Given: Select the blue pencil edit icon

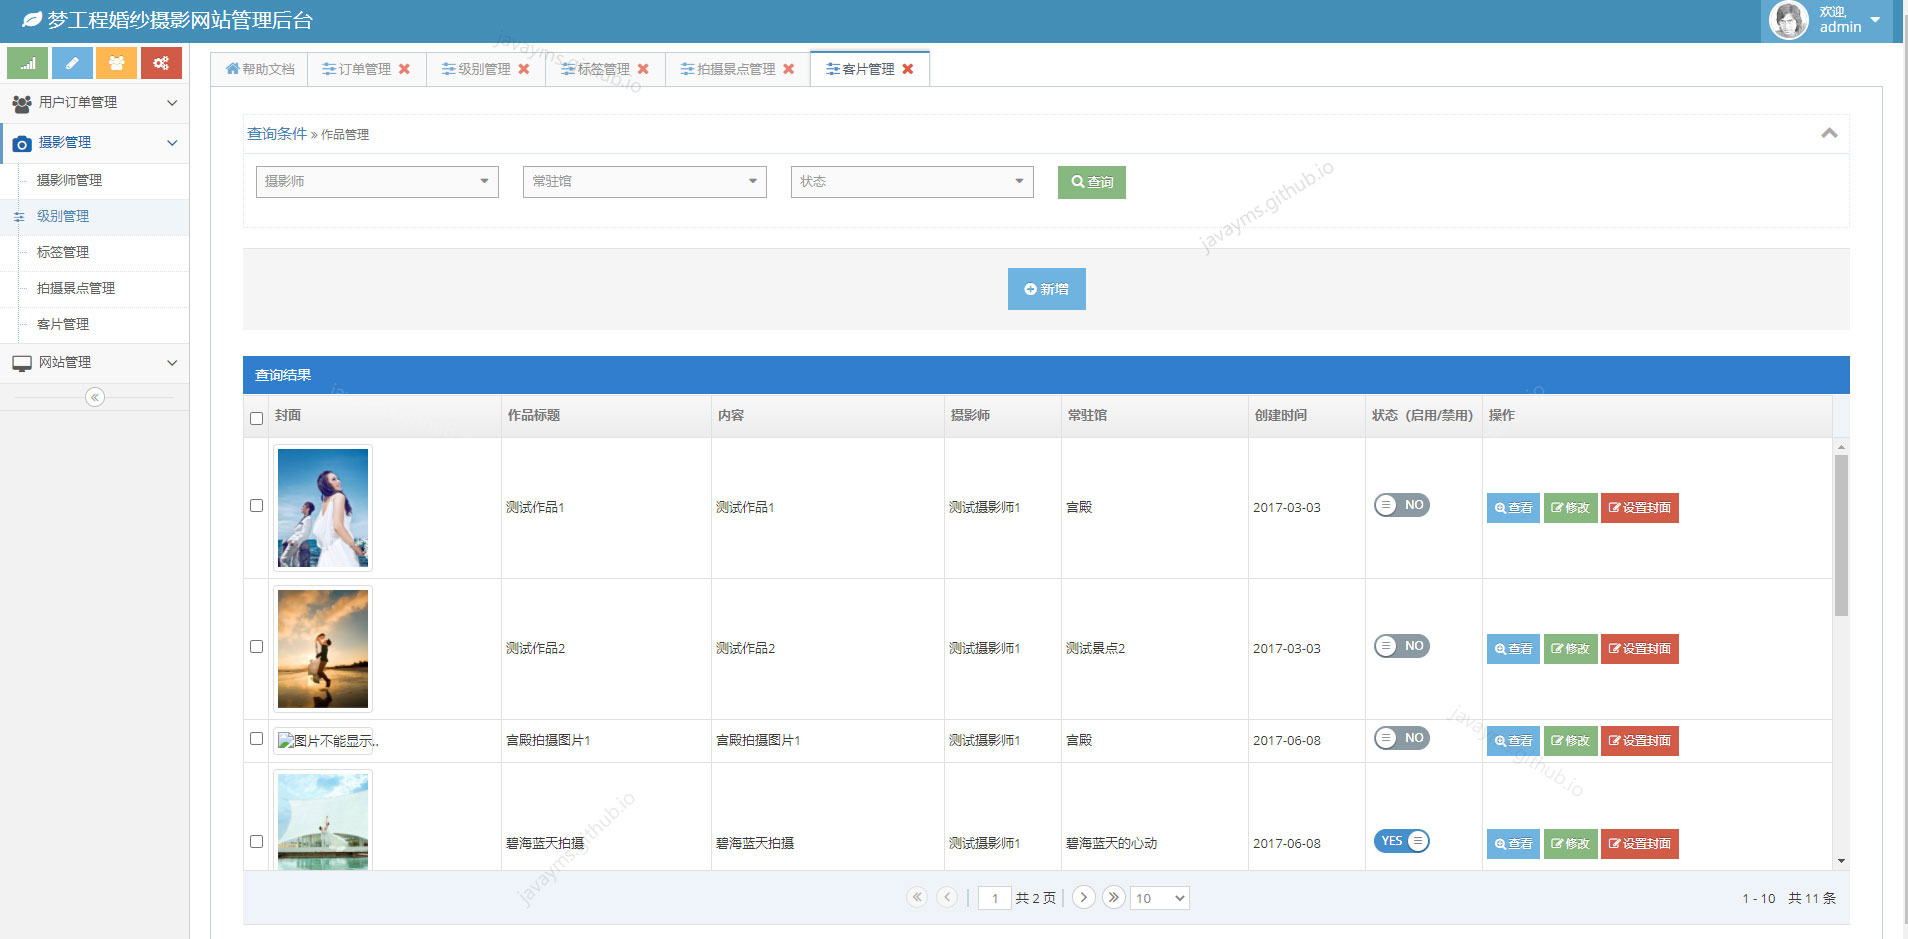Looking at the screenshot, I should [x=72, y=62].
